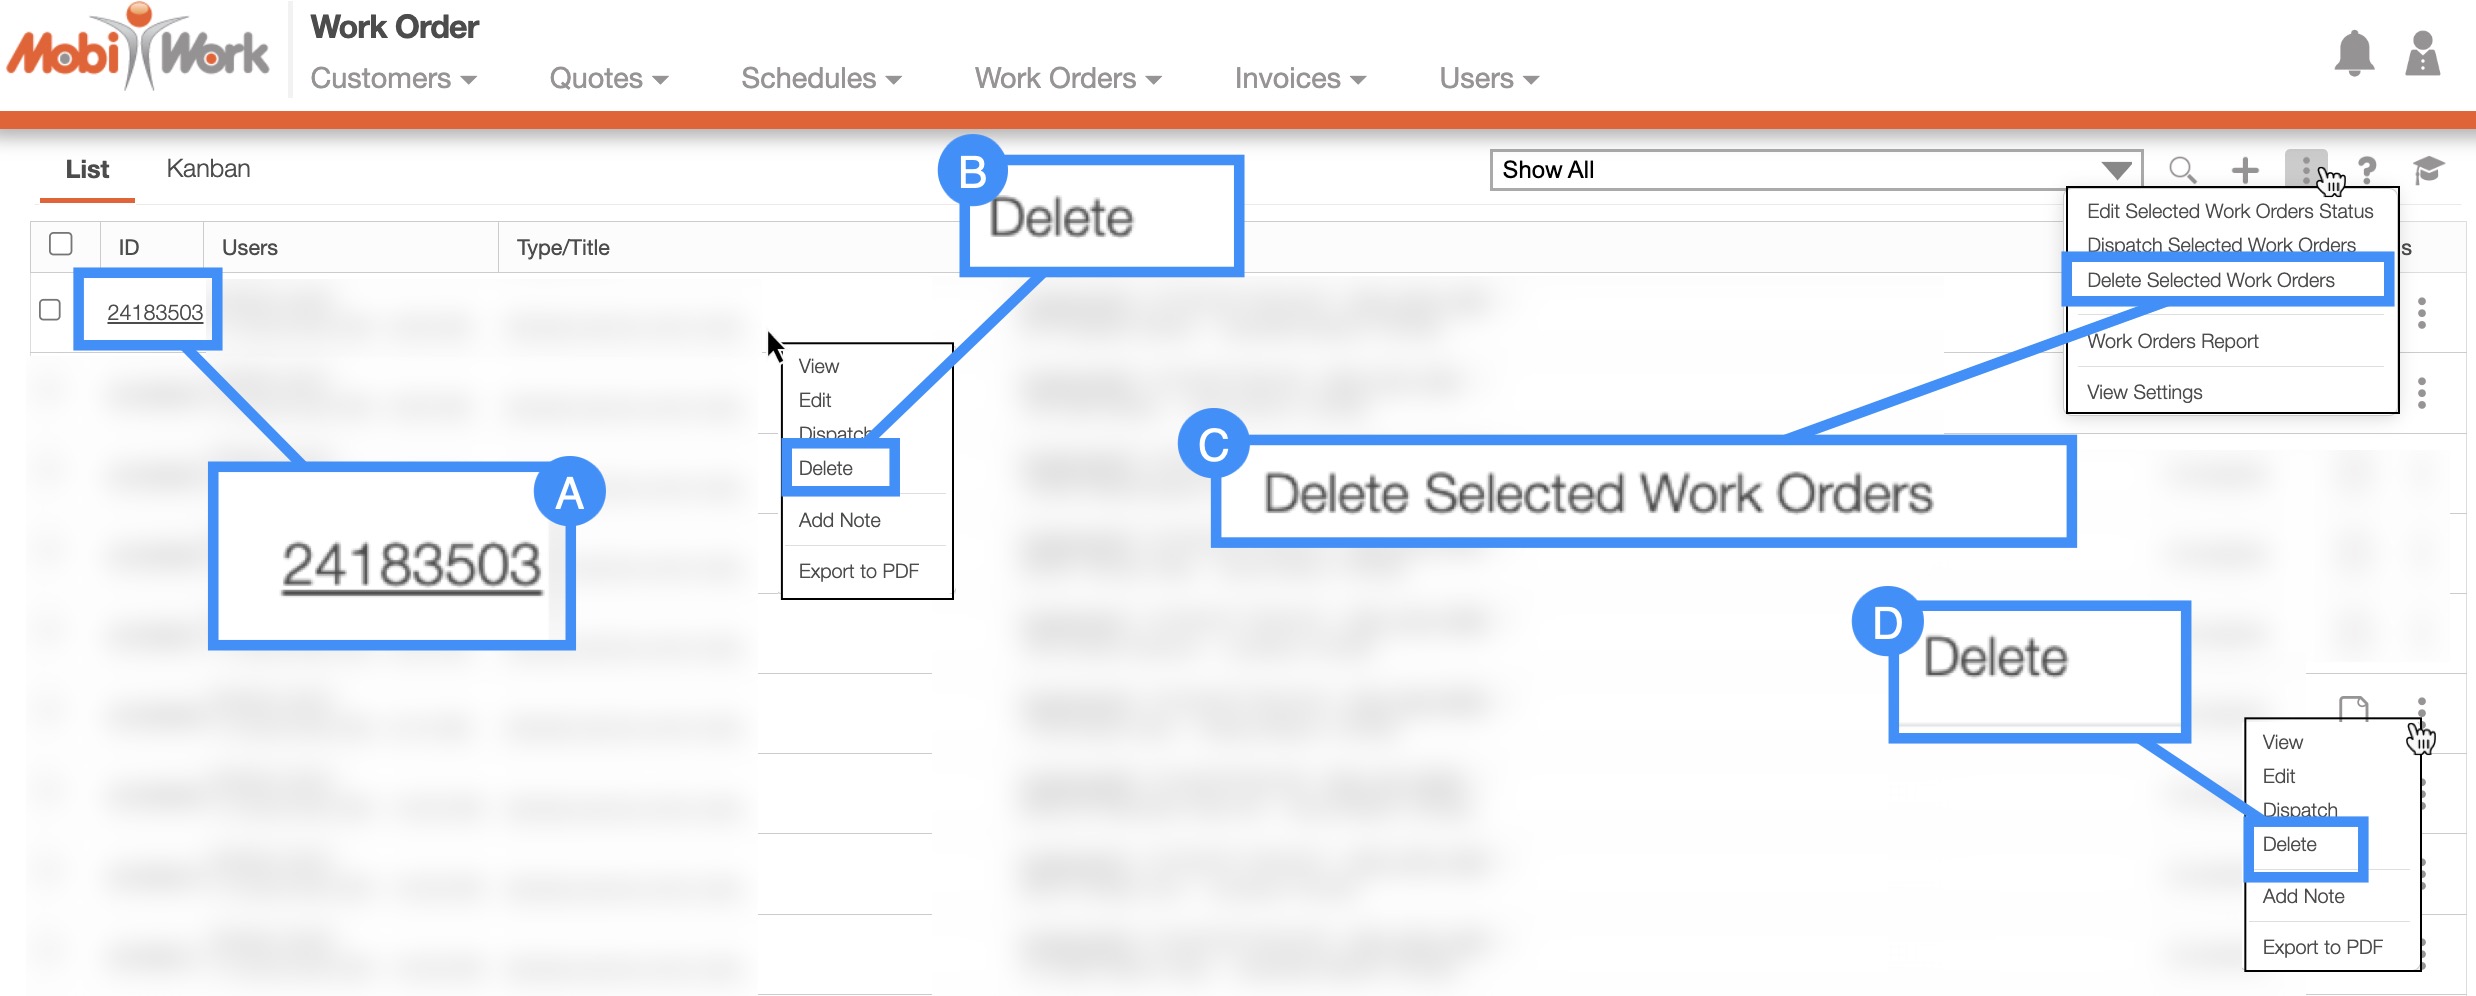Choose View Settings in the actions menu

[x=2144, y=392]
